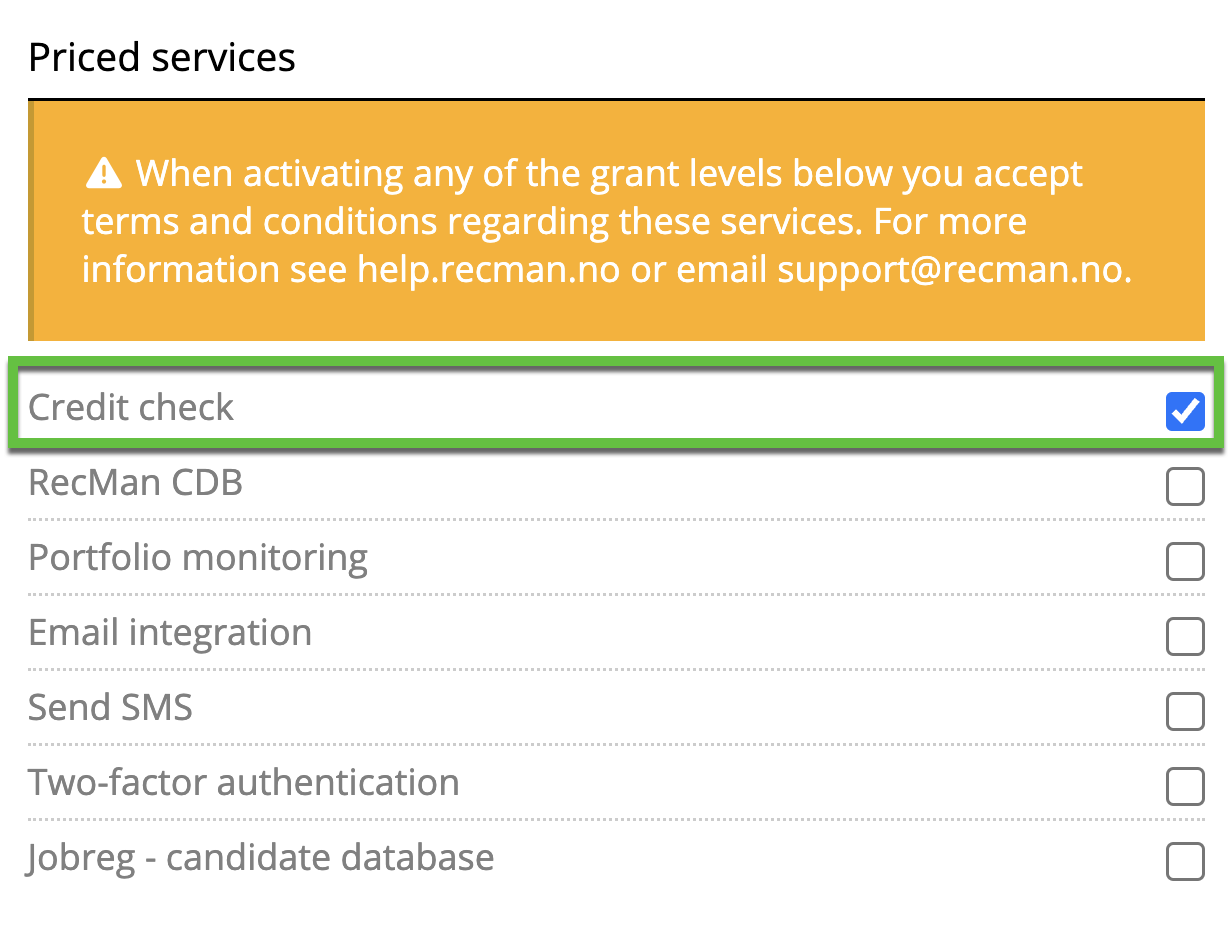Click the Two-factor authentication label

243,782
